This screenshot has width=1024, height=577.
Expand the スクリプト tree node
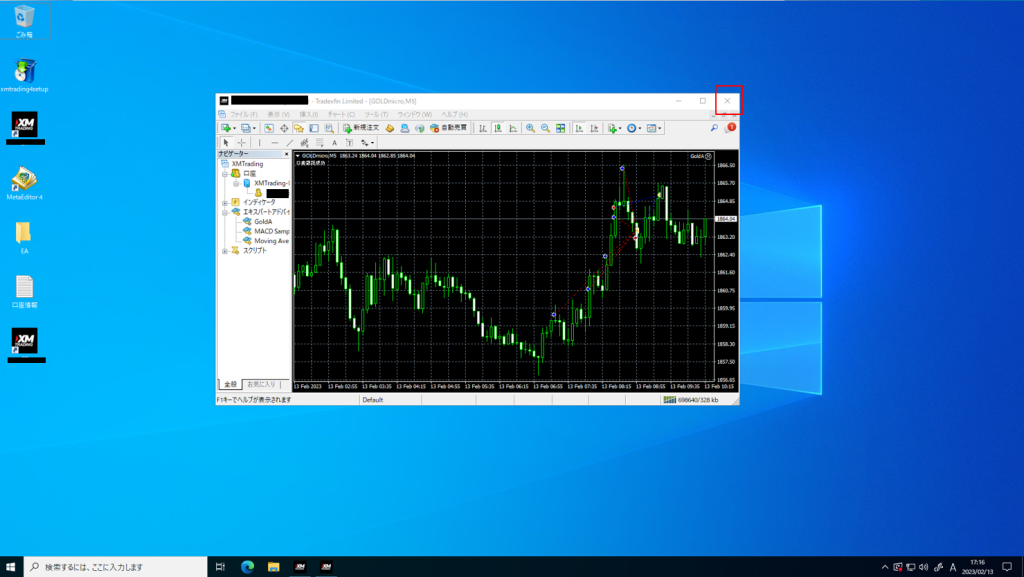click(225, 251)
